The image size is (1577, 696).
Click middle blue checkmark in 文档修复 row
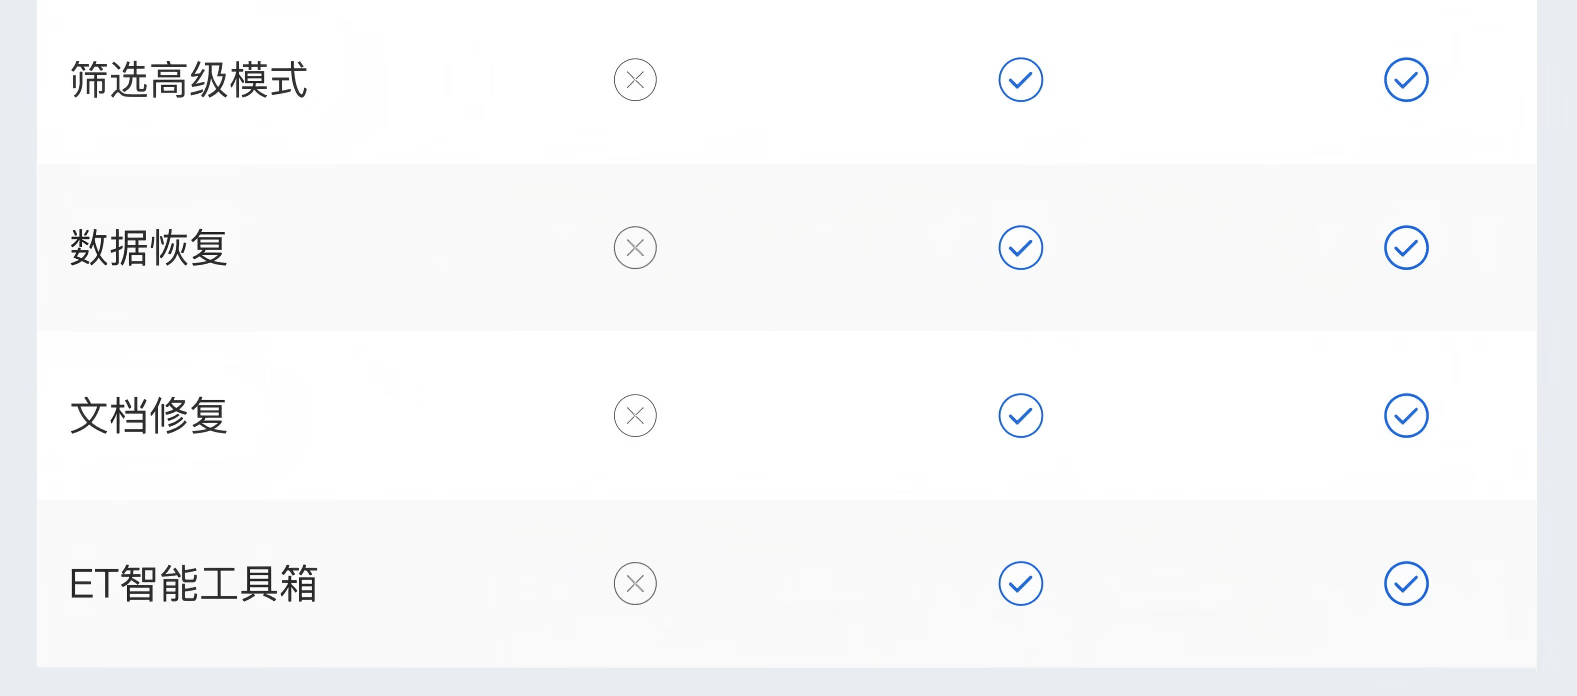(x=1020, y=416)
